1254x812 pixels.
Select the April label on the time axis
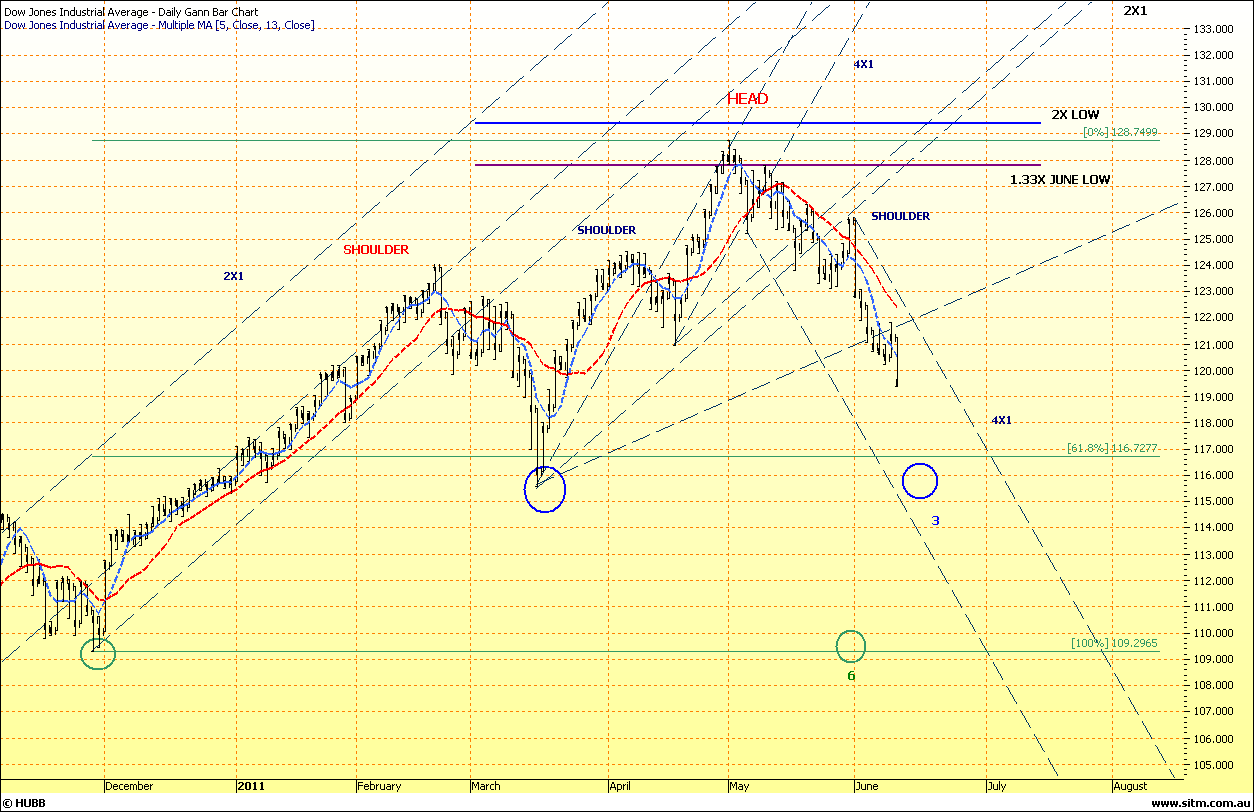point(620,786)
